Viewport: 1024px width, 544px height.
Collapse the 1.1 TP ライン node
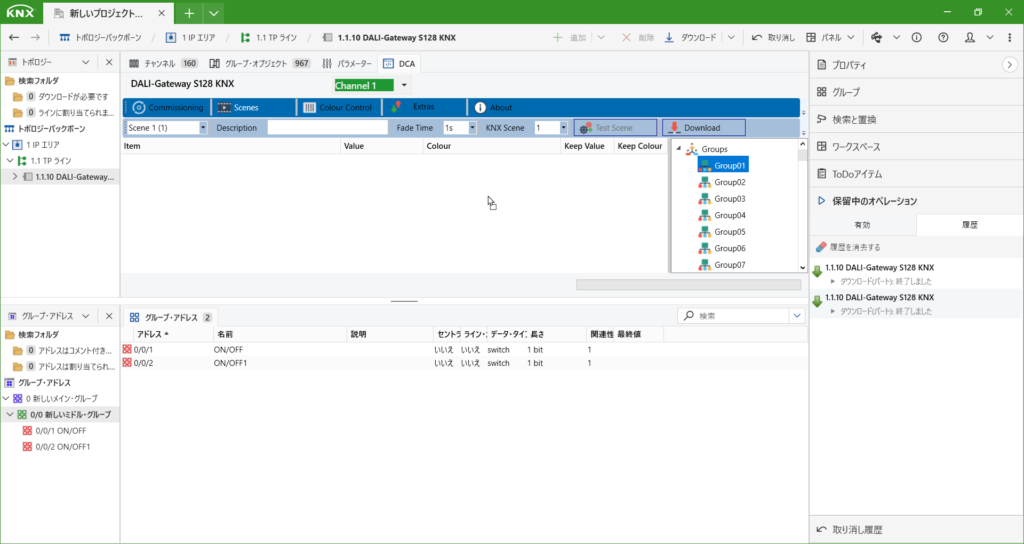click(x=11, y=161)
